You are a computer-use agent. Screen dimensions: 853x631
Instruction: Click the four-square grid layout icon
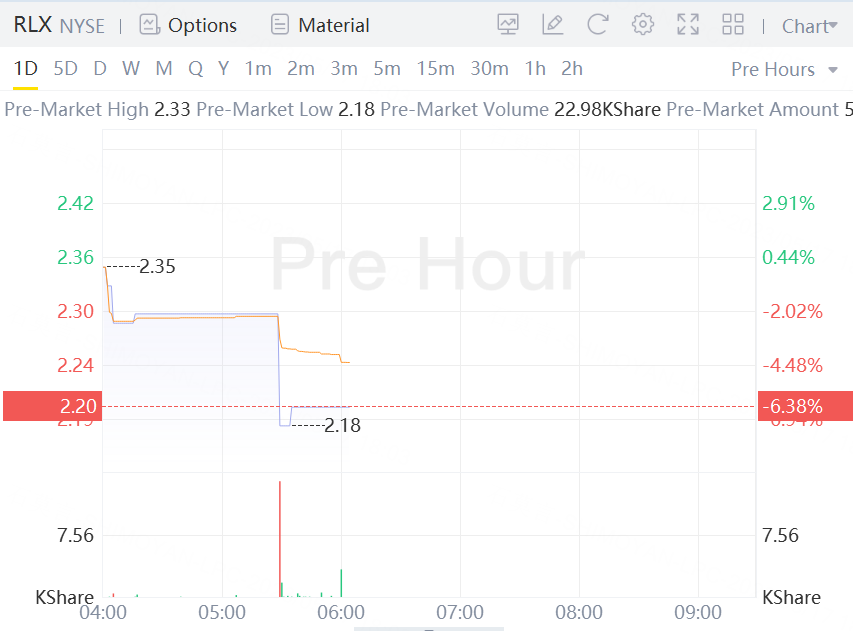(x=733, y=25)
